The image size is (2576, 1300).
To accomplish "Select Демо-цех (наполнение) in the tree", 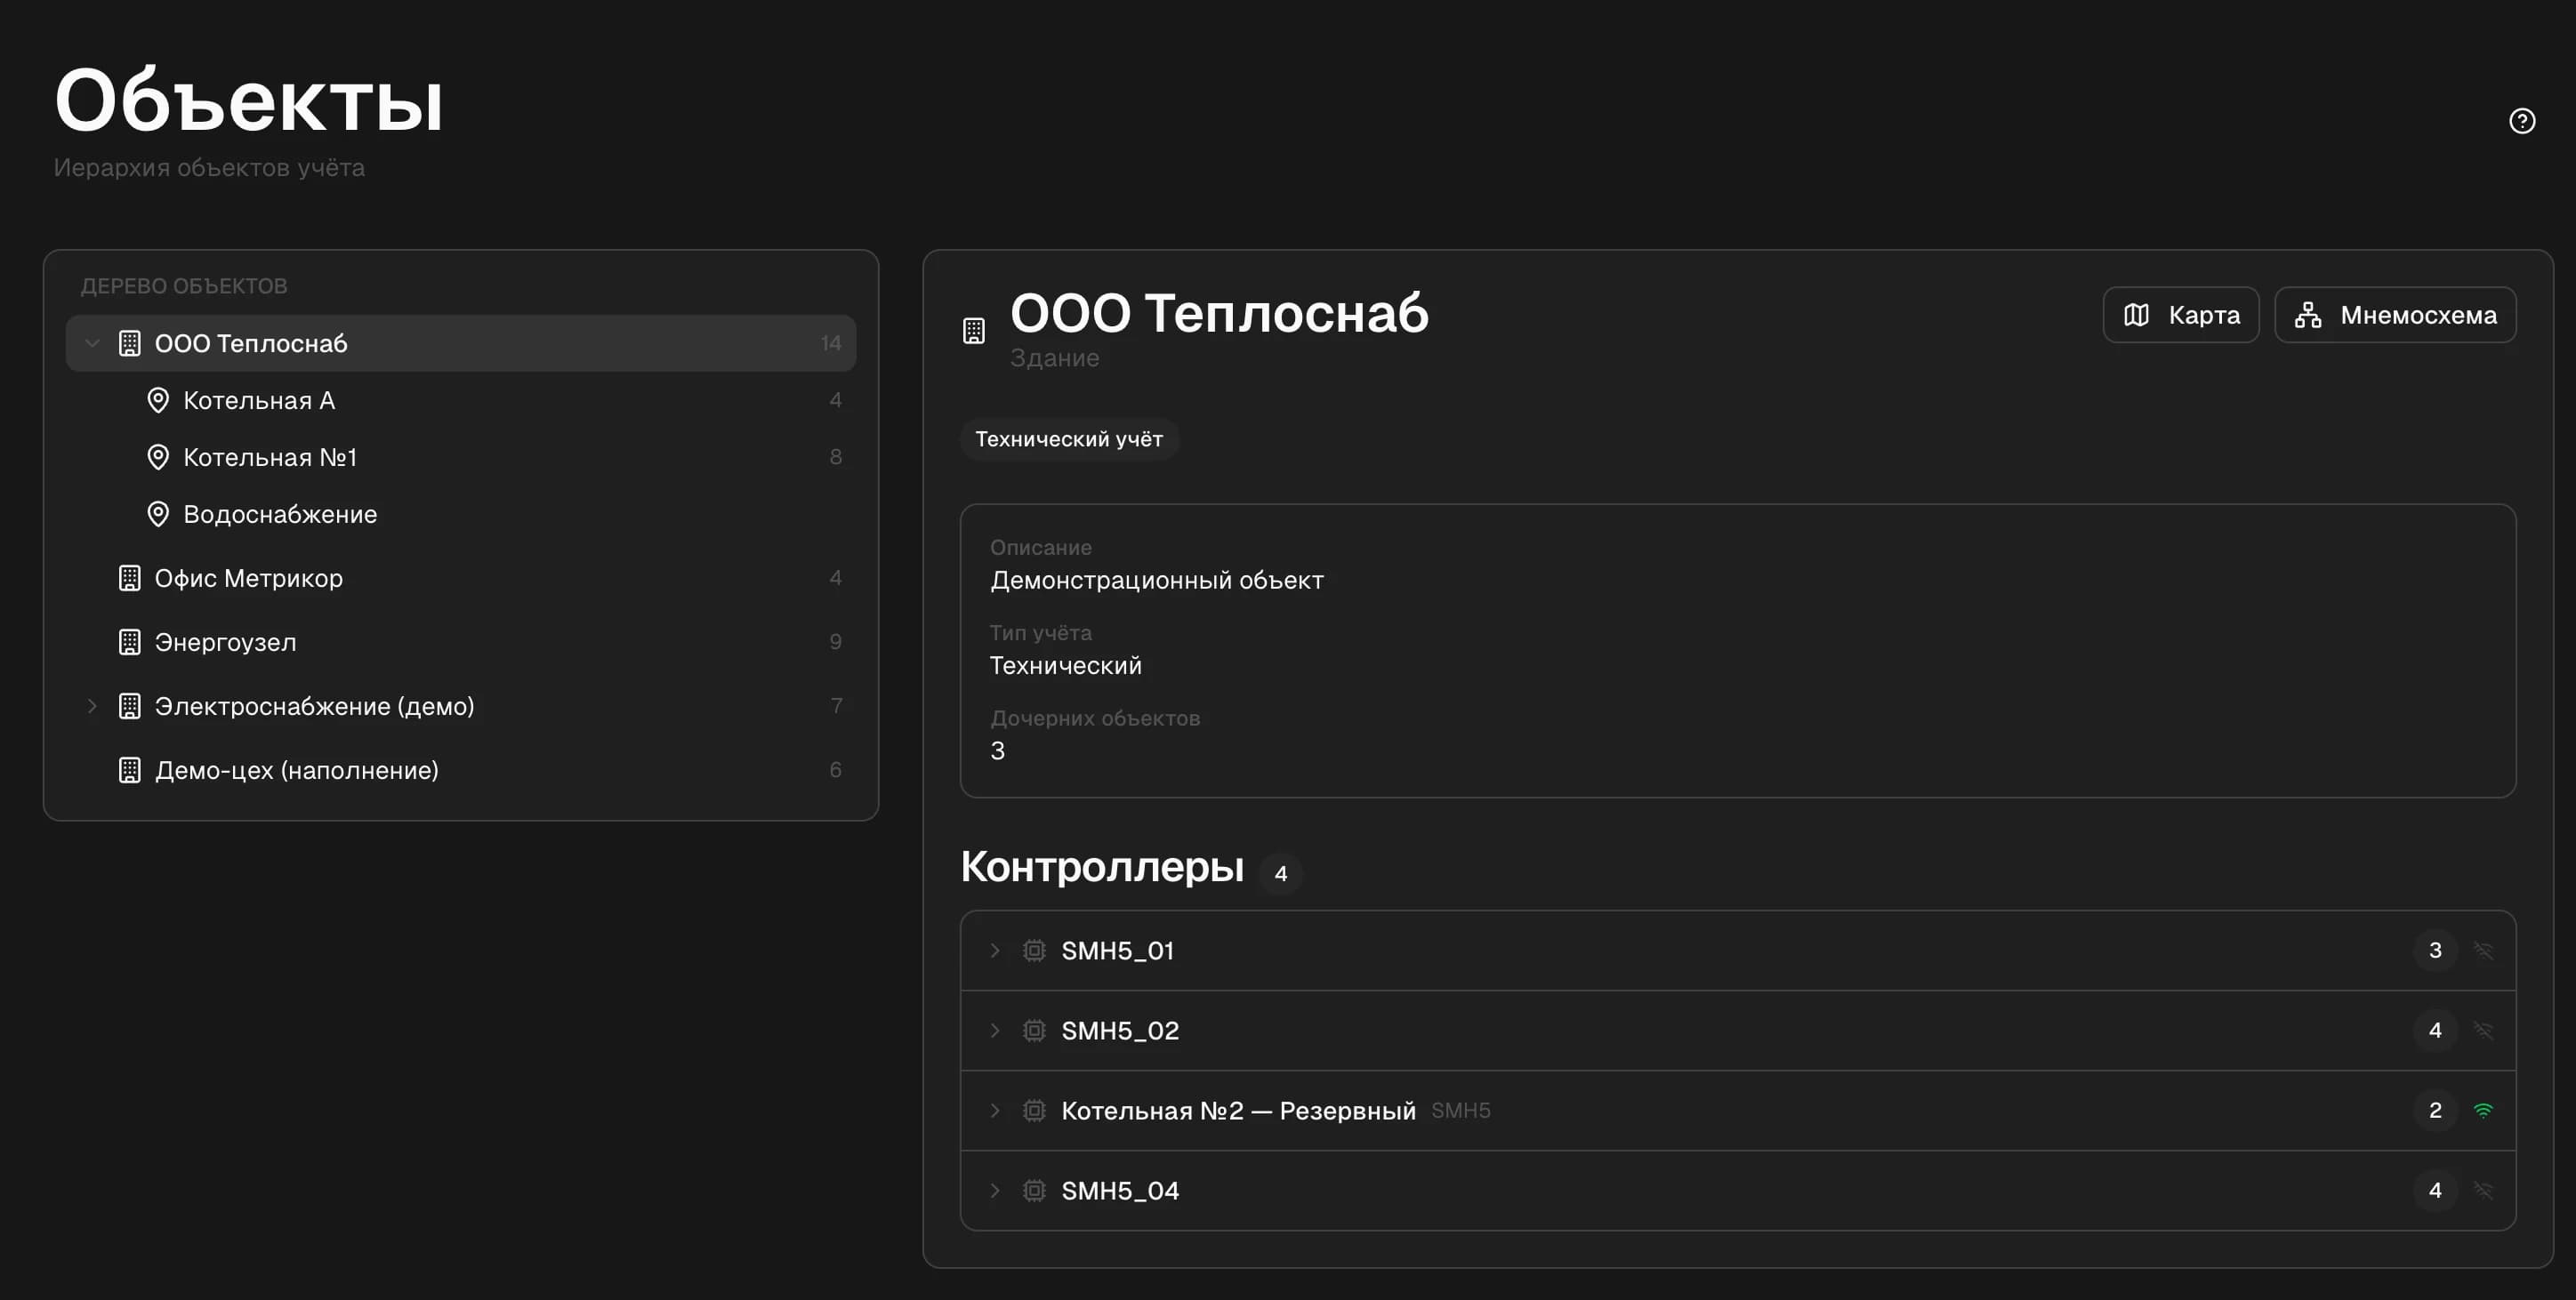I will tap(461, 770).
